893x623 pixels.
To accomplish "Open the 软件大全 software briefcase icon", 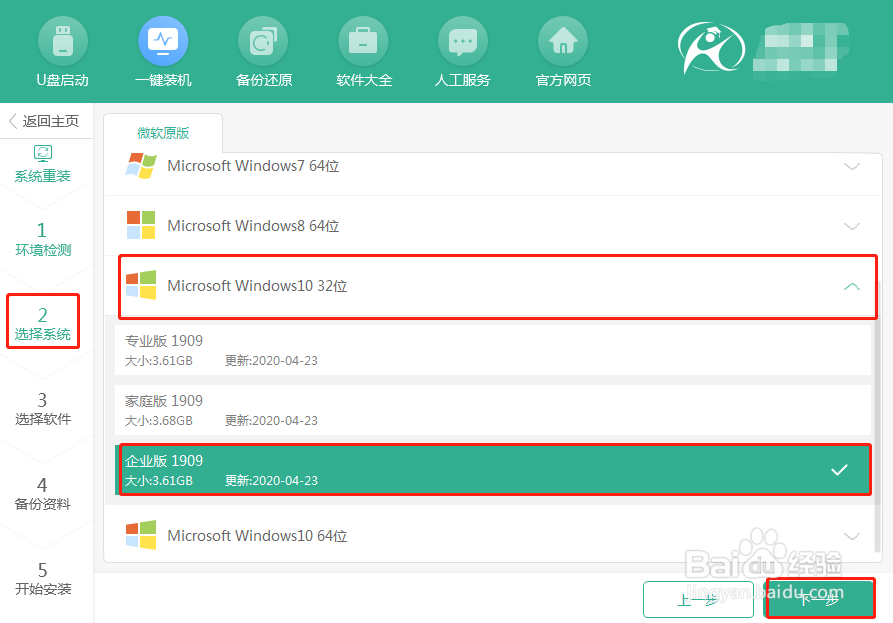I will click(363, 42).
